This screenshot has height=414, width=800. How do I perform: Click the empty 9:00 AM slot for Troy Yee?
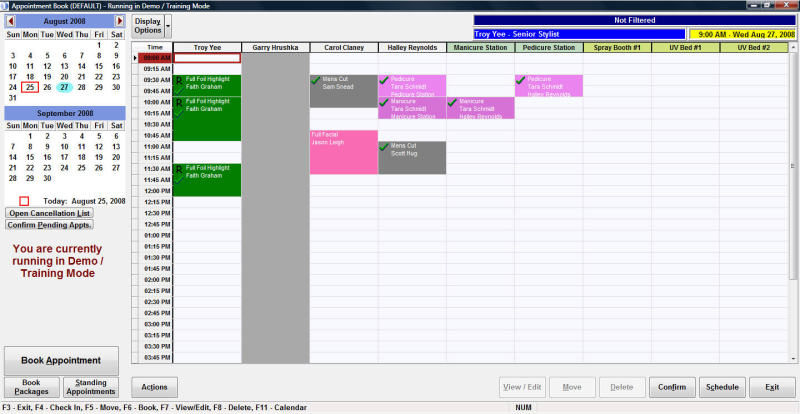coord(207,58)
